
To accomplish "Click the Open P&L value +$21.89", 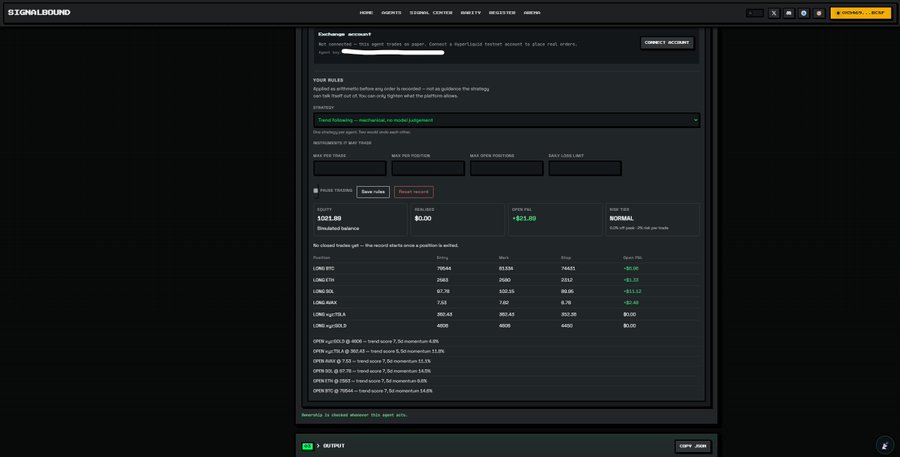I will point(524,219).
